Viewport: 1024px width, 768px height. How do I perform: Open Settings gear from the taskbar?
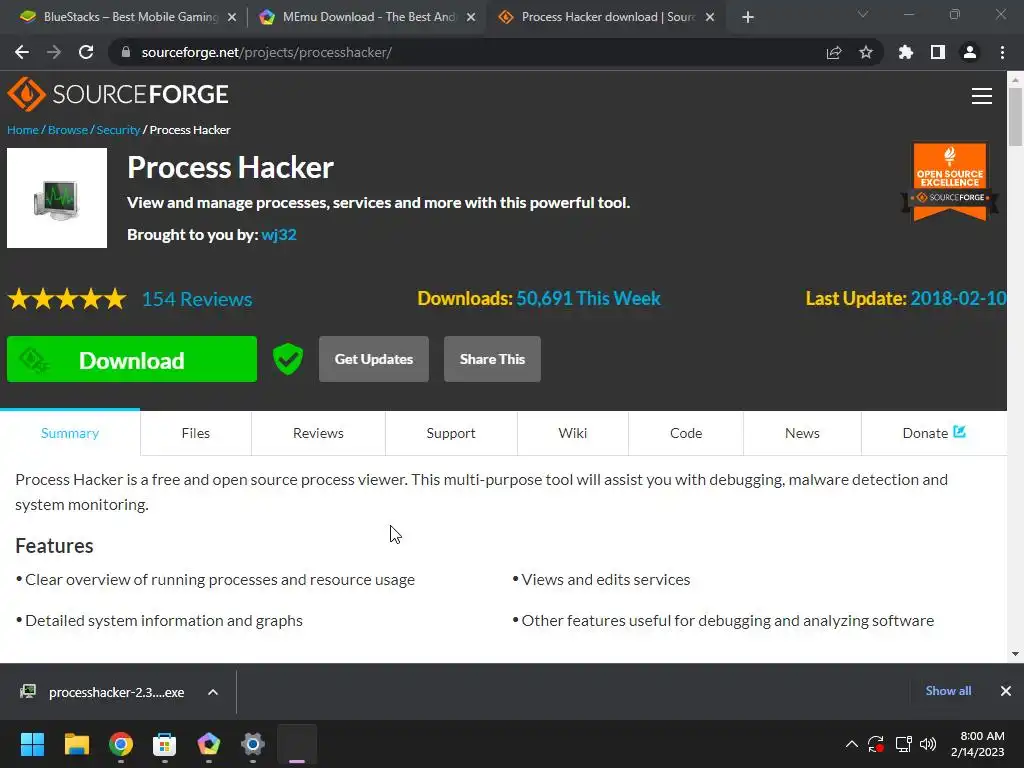click(x=253, y=744)
